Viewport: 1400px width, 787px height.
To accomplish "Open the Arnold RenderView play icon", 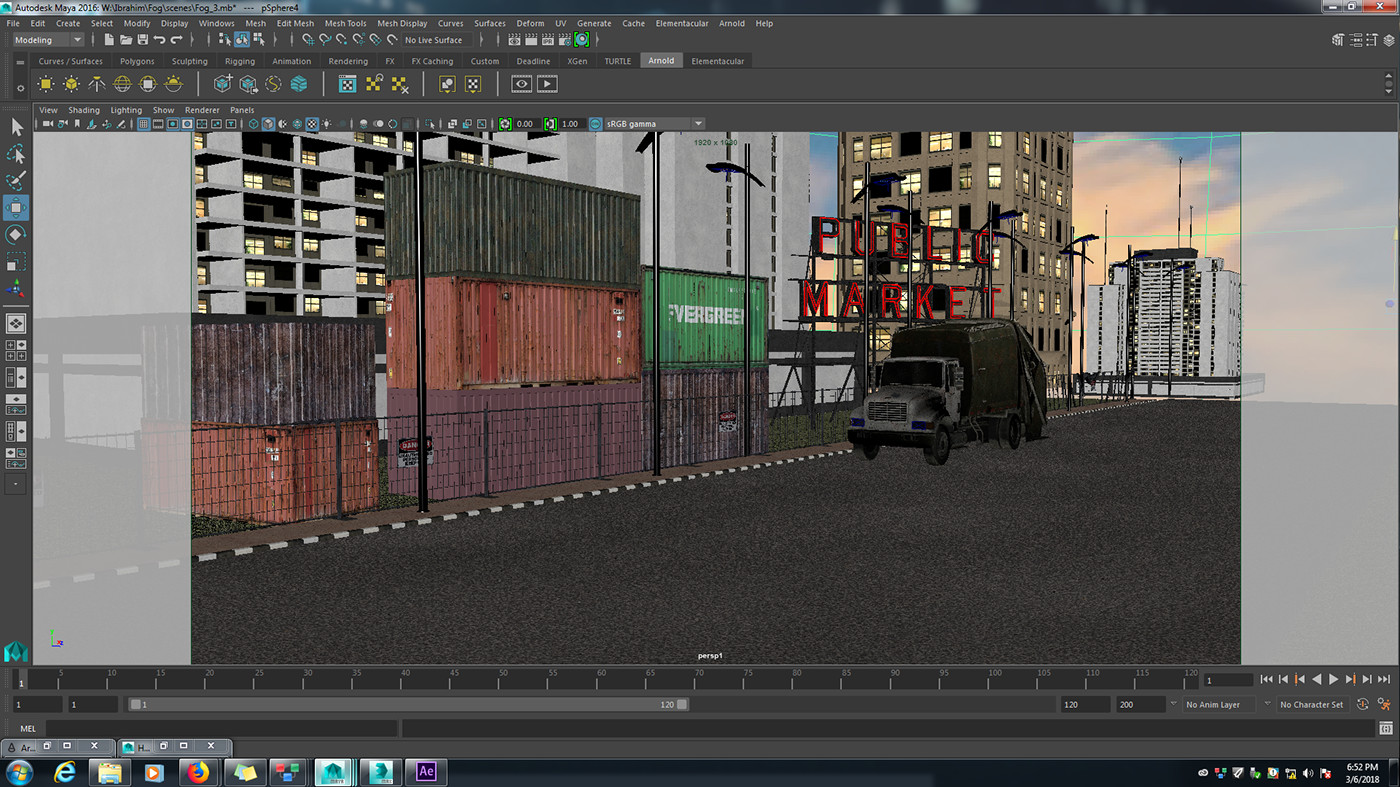I will pyautogui.click(x=547, y=84).
